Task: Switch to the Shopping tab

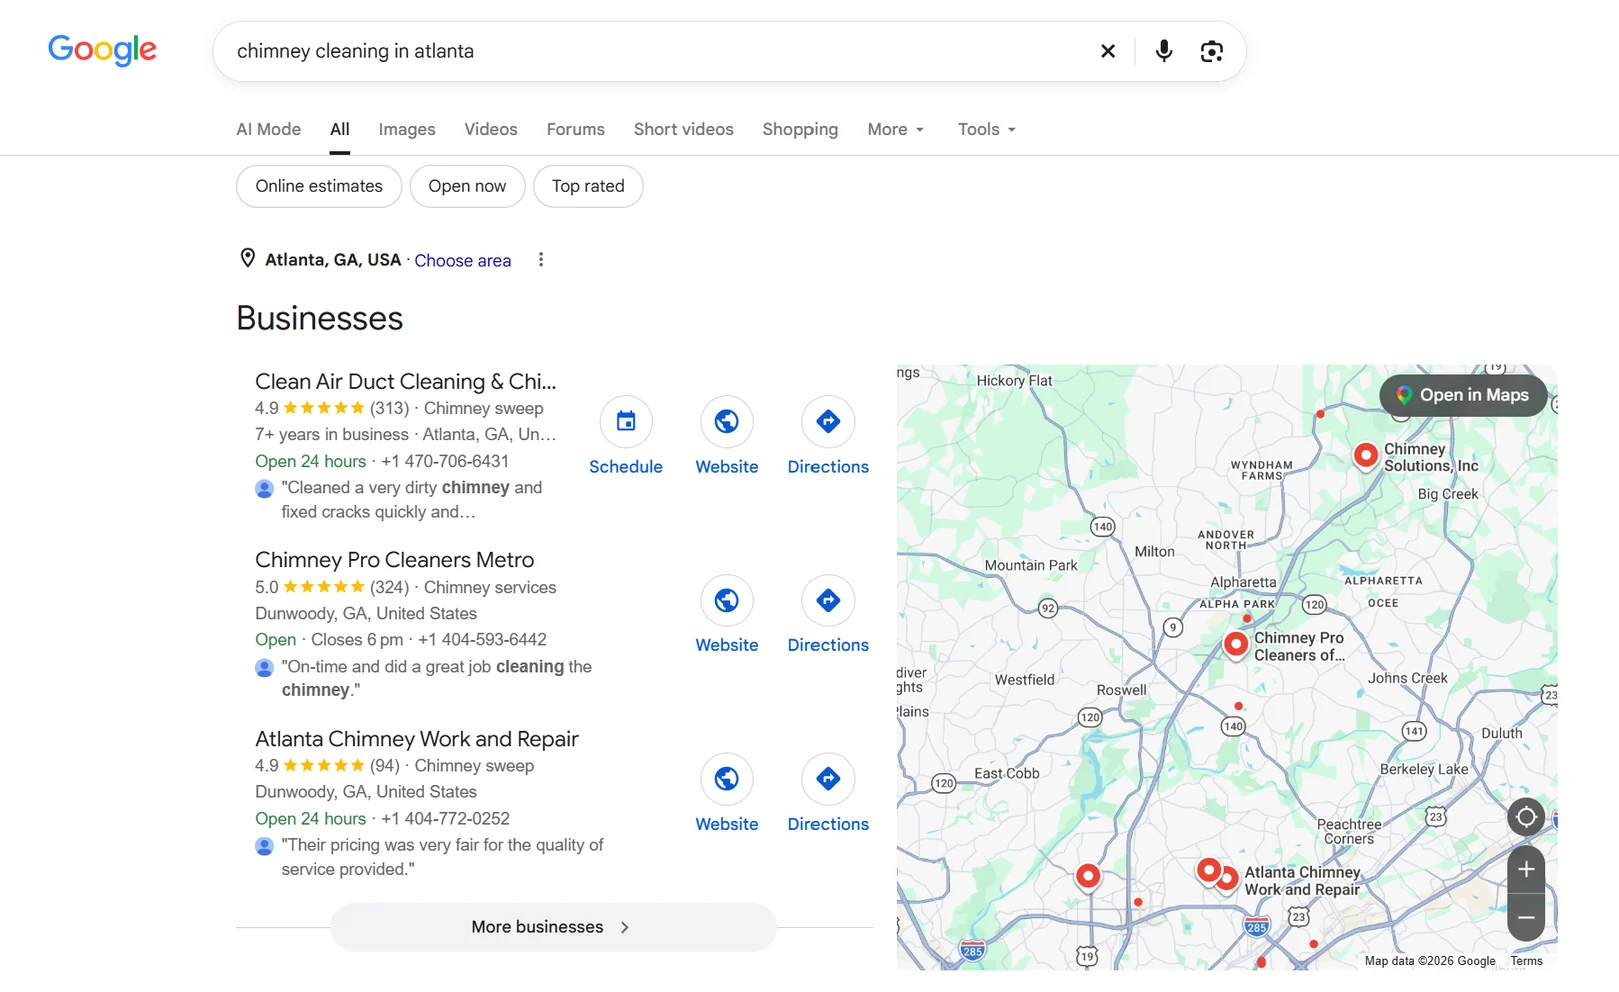Action: click(800, 129)
